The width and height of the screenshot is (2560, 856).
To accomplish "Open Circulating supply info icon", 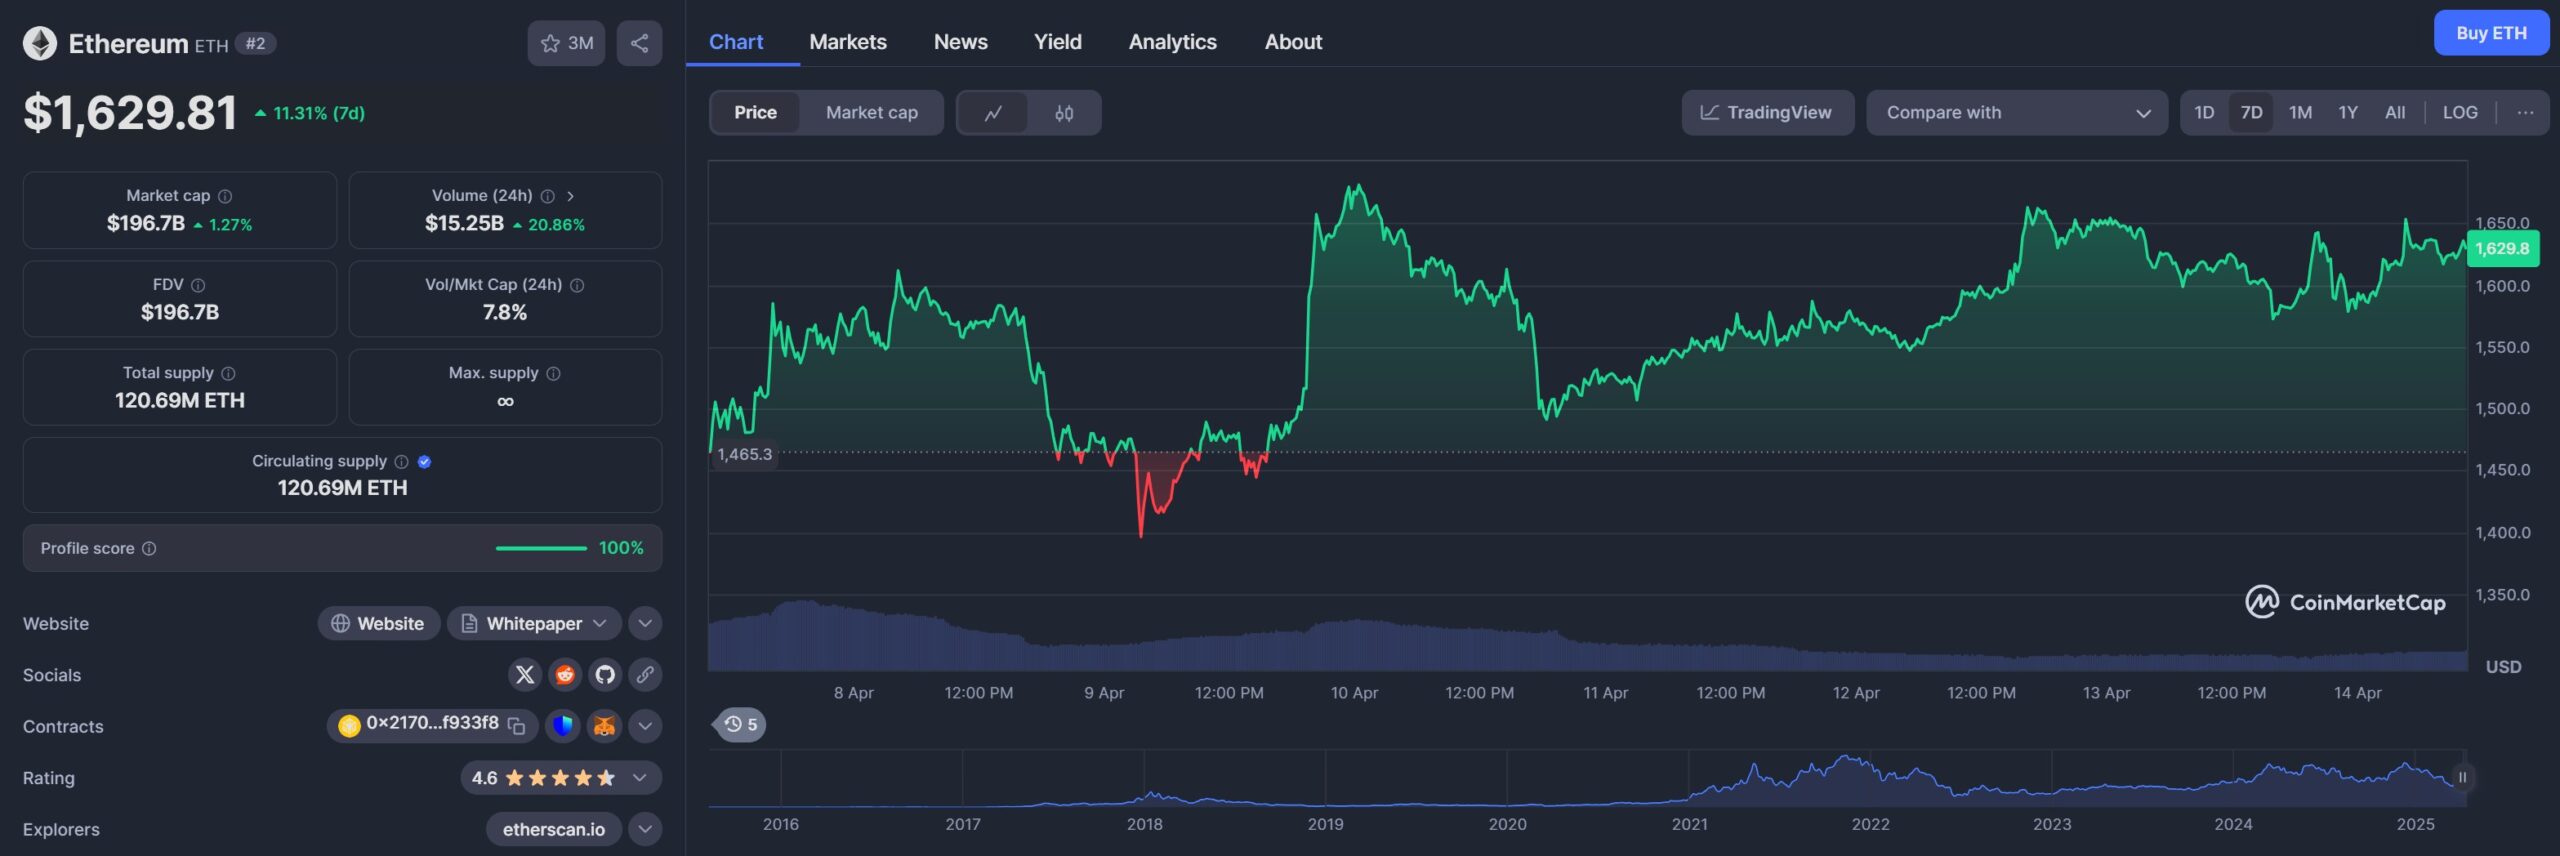I will point(401,461).
